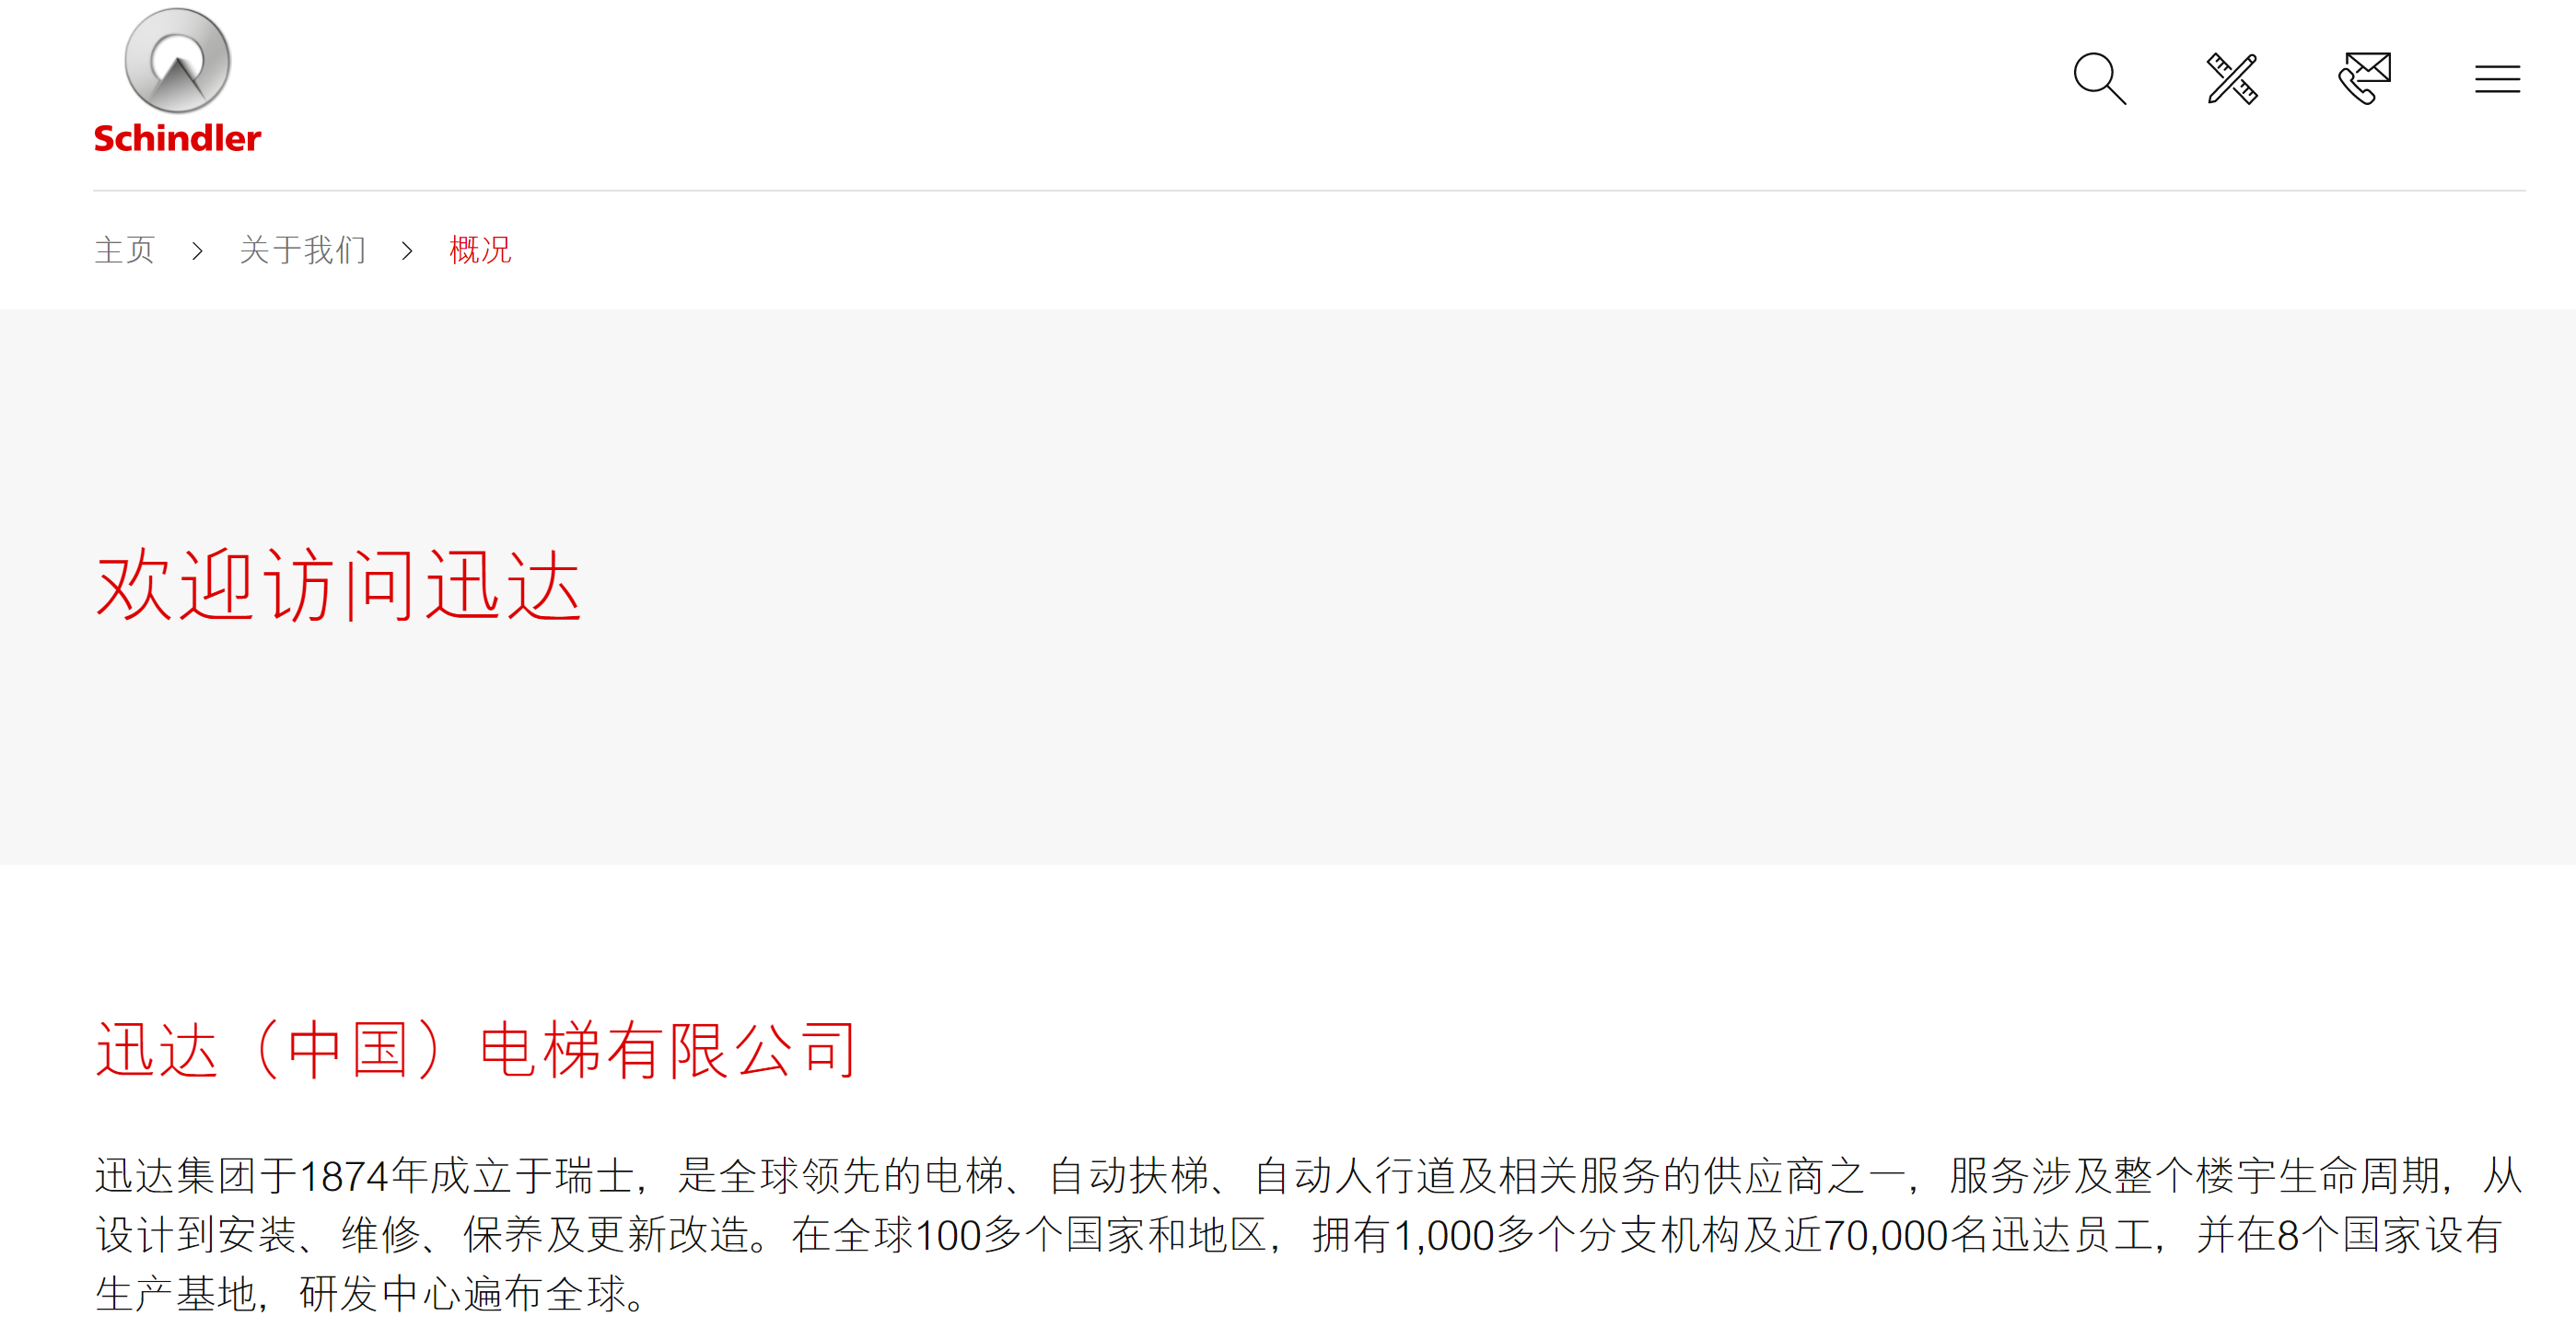Click the Schindler logo to go home

point(180,79)
